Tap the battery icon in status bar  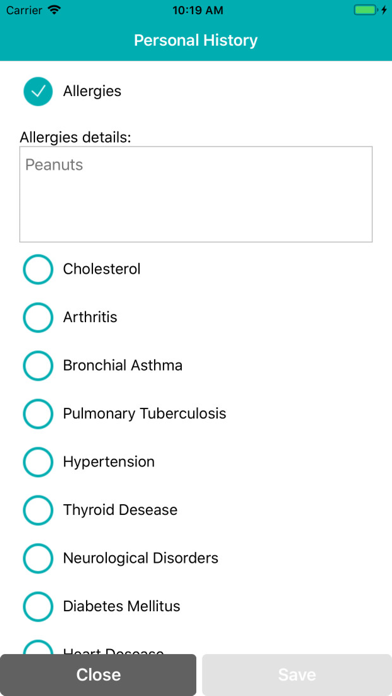pos(366,10)
